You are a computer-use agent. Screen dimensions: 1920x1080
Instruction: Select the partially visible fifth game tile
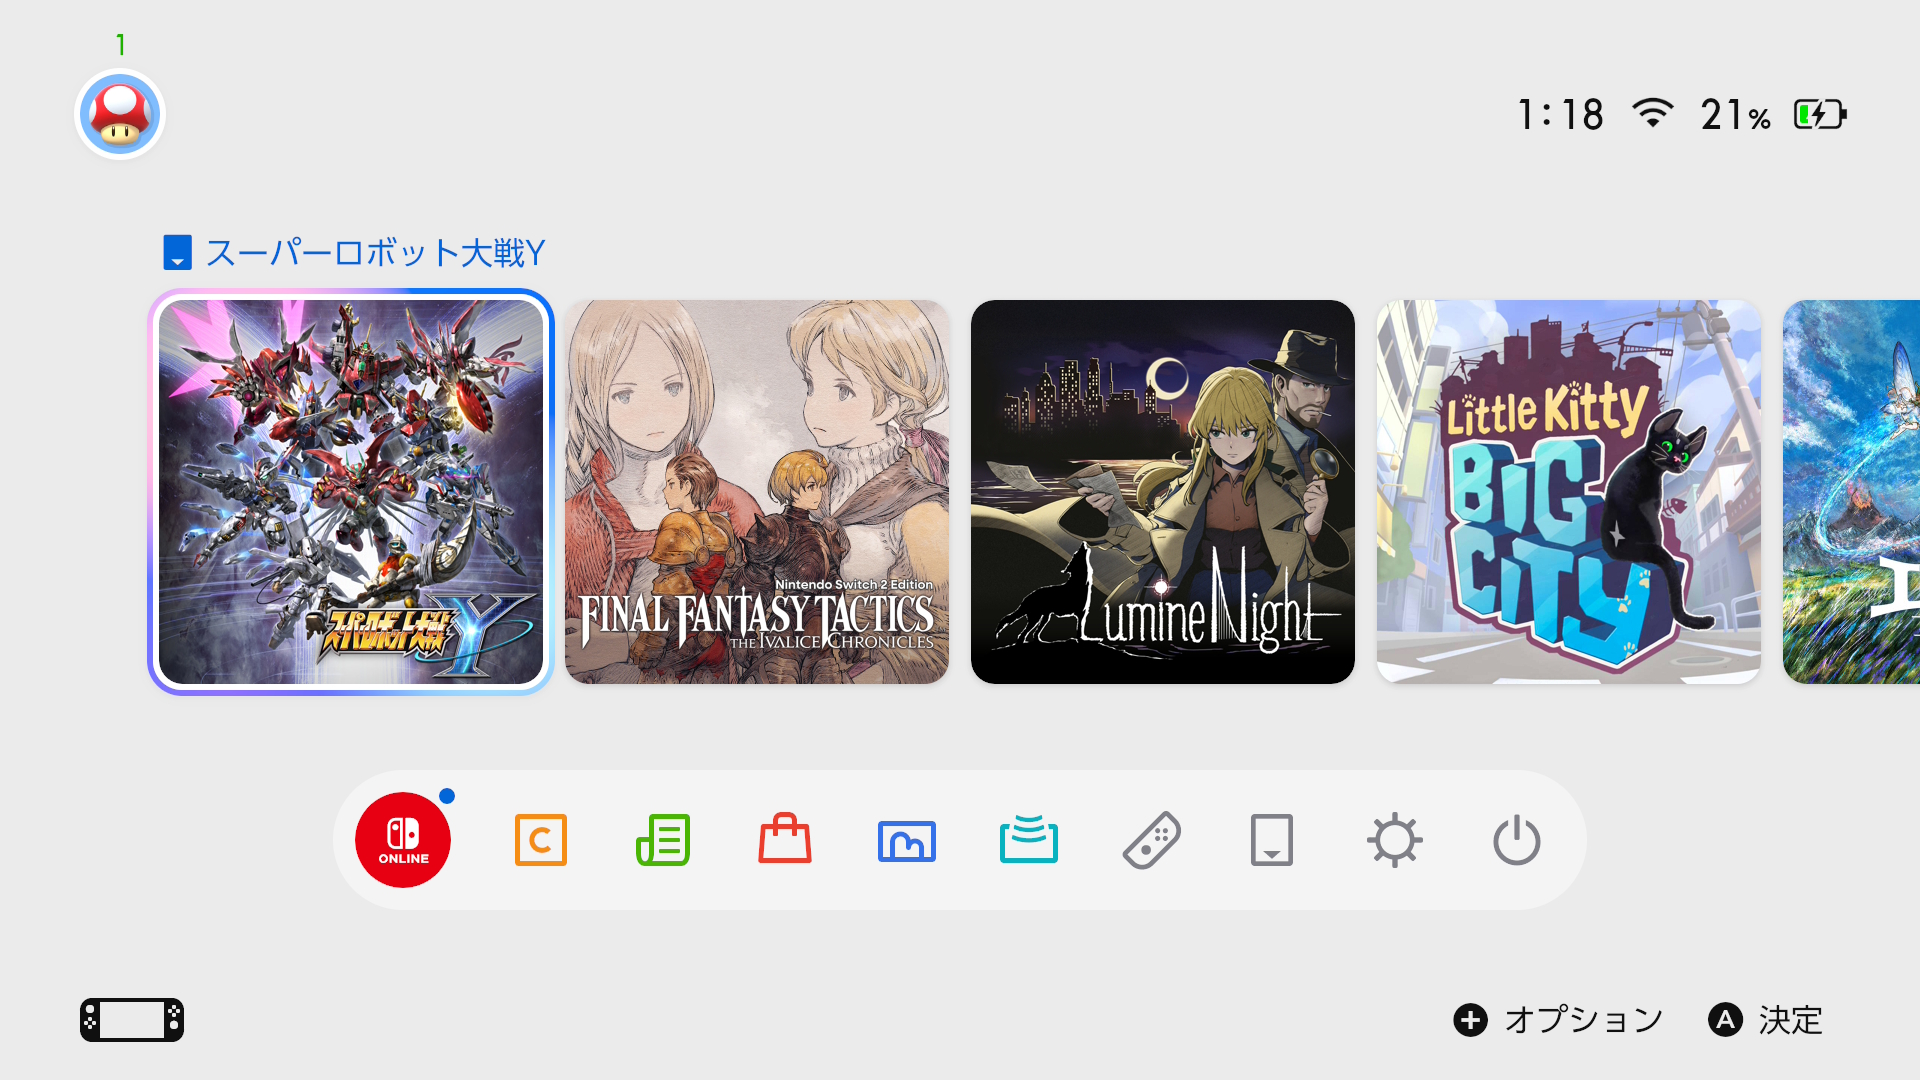tap(1852, 492)
